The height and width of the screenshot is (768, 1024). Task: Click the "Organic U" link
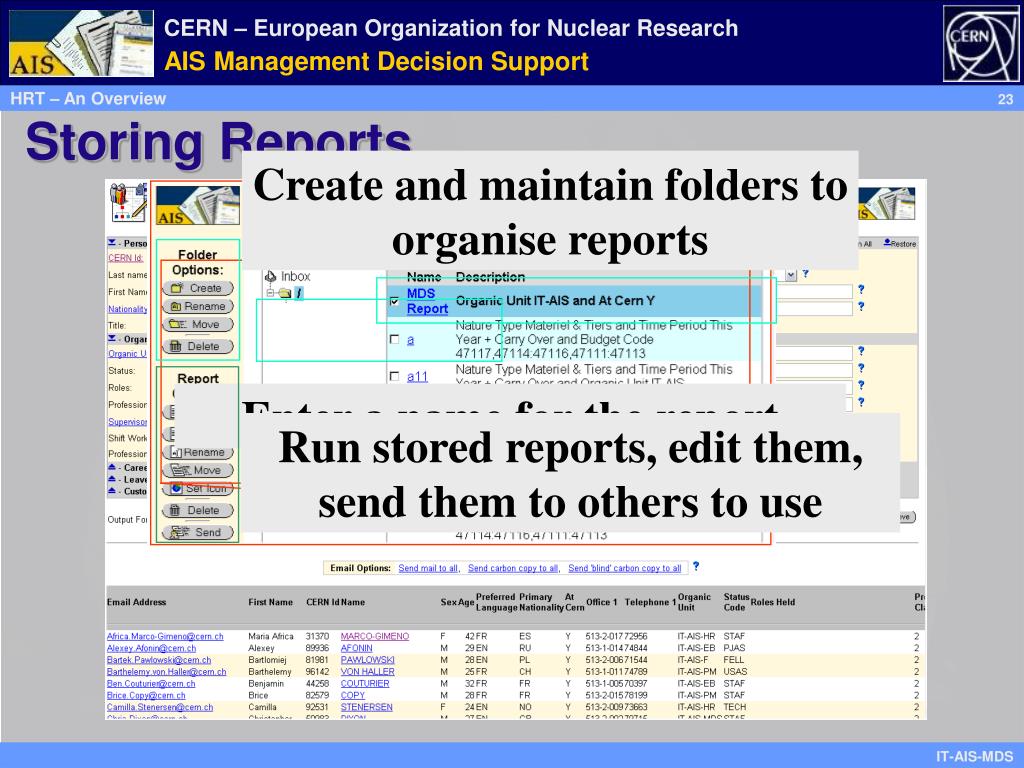coord(127,353)
